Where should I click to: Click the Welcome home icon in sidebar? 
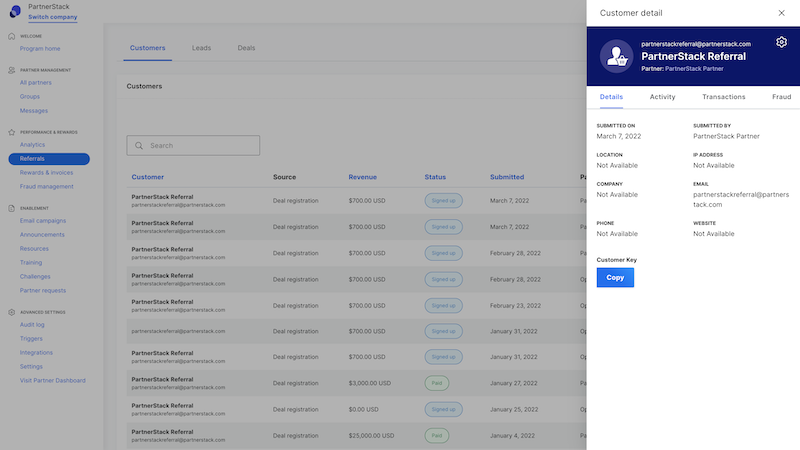[x=12, y=36]
